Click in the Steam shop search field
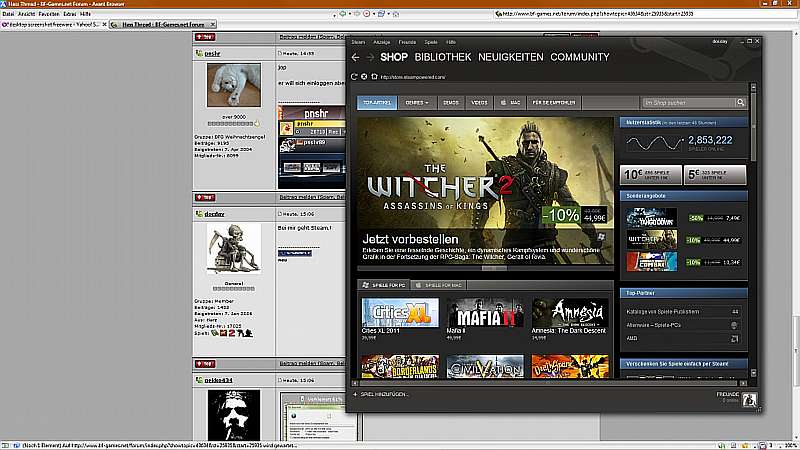The height and width of the screenshot is (450, 800). point(688,103)
